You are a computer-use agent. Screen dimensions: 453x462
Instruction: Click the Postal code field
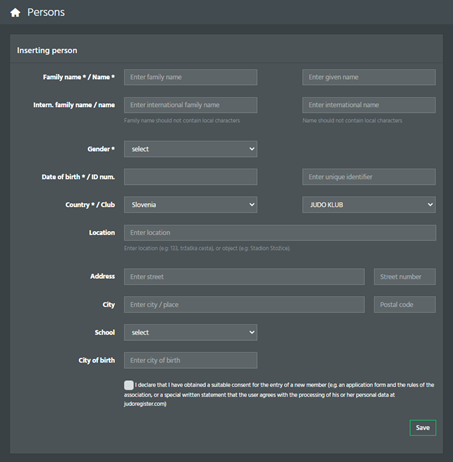[405, 304]
